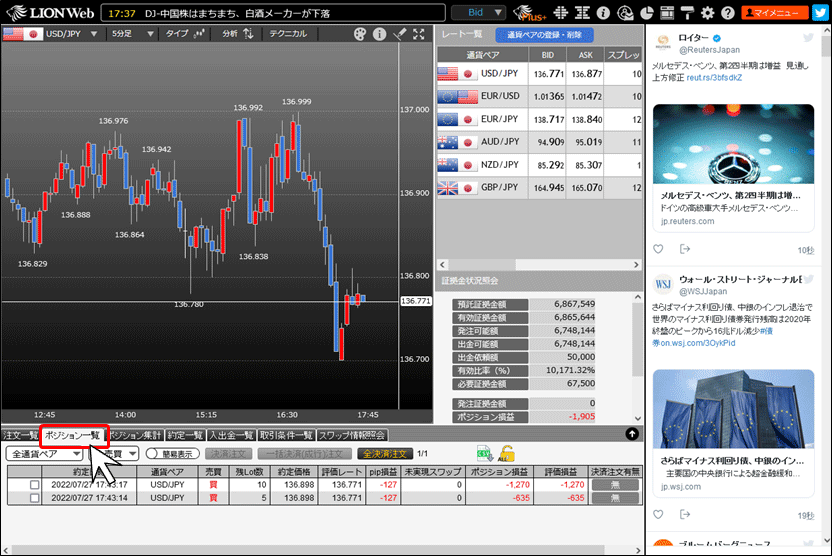Viewport: 832px width, 556px height.
Task: Click the USD/JPY ASK price 136.877
Action: pos(586,74)
